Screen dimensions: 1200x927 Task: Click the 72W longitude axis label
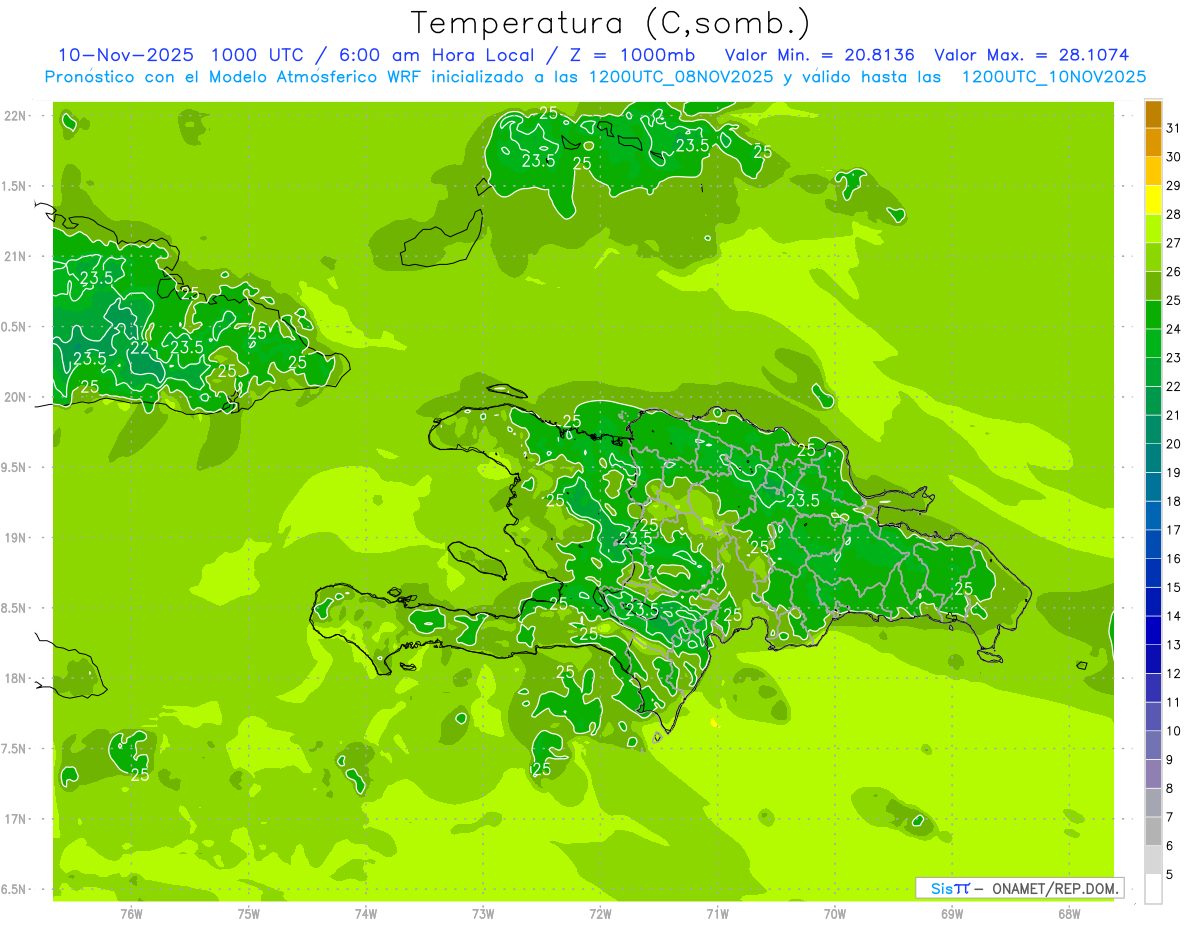600,913
